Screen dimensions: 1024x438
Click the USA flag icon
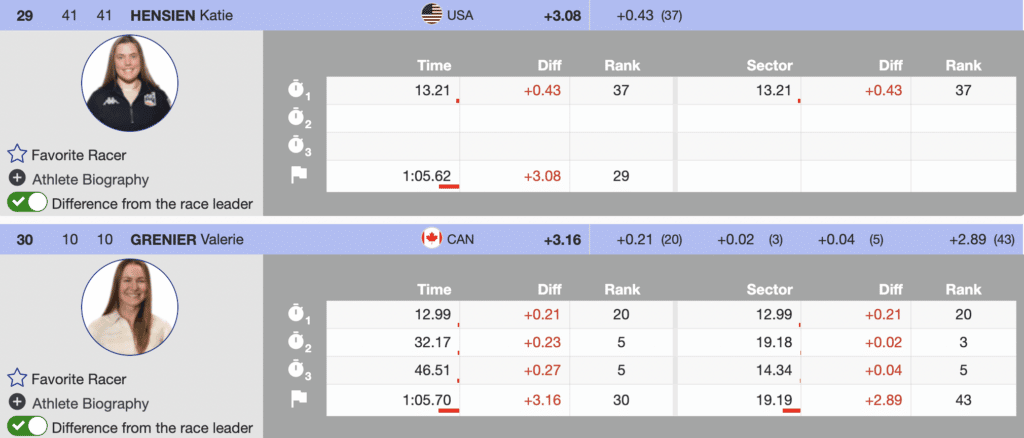[431, 15]
